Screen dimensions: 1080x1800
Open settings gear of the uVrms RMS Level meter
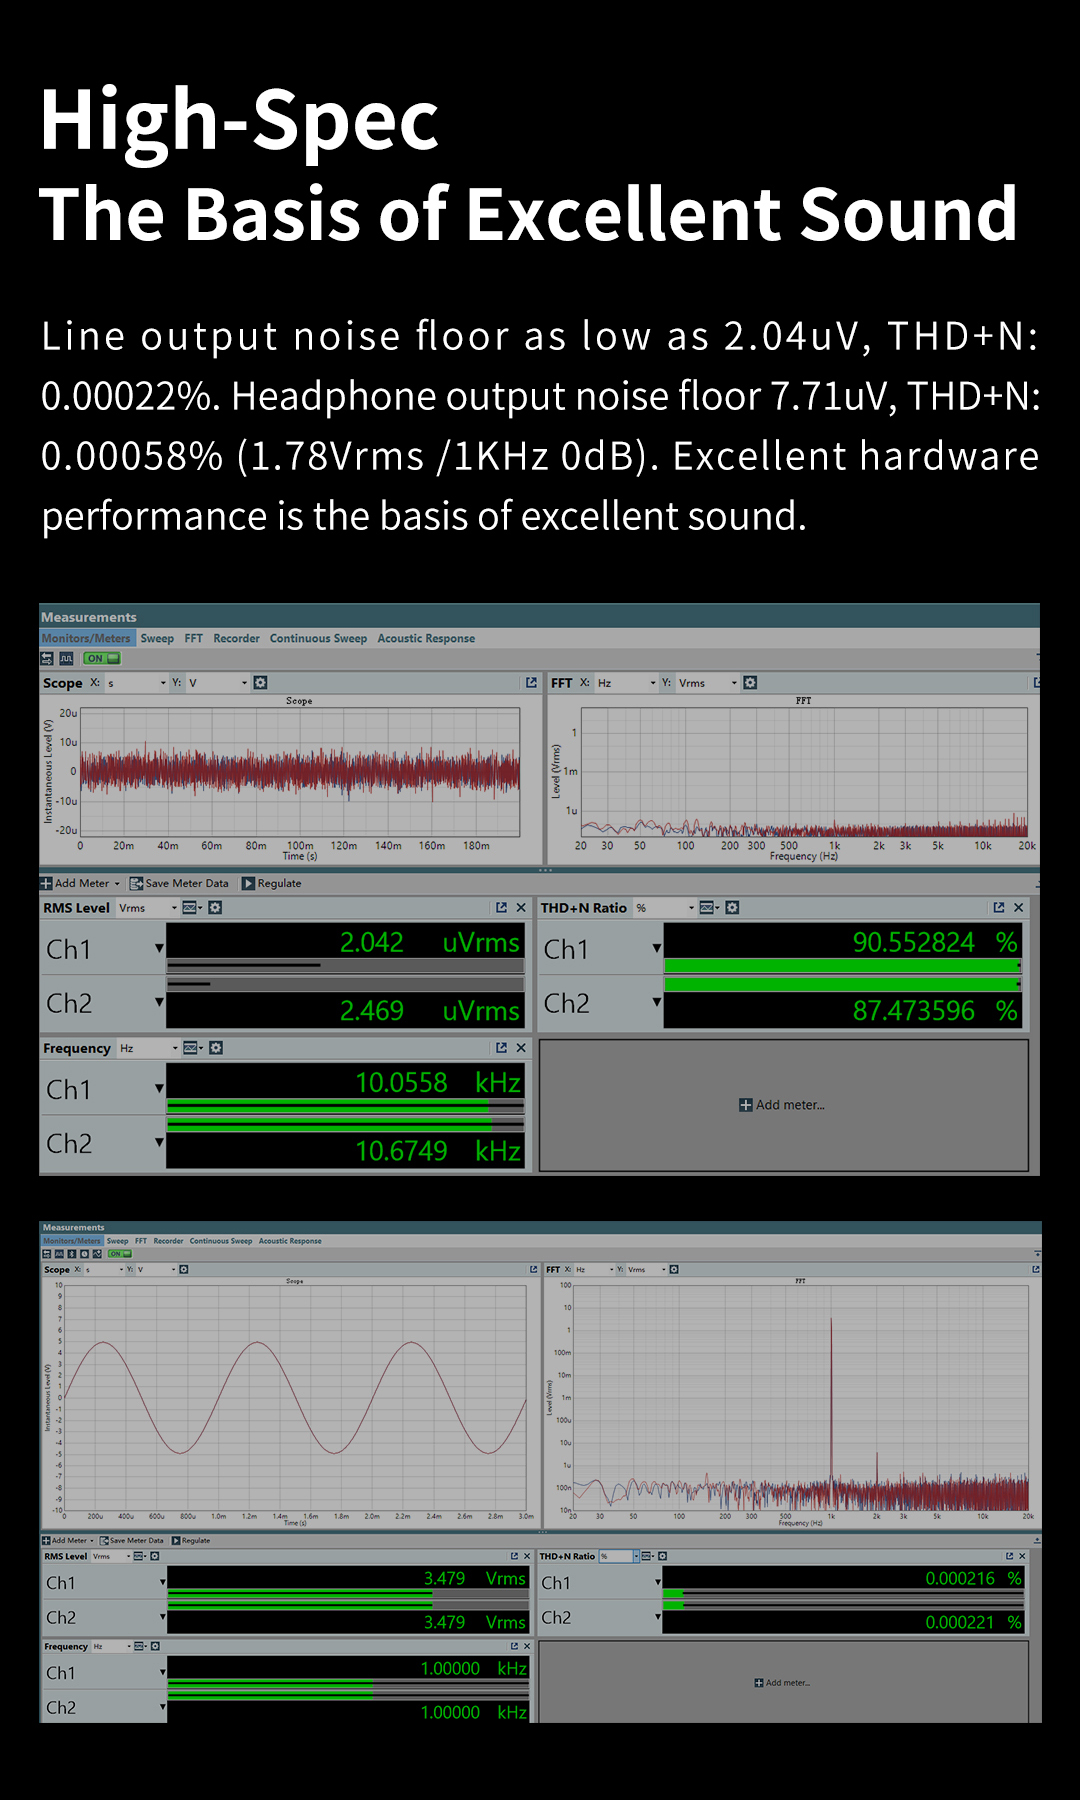pyautogui.click(x=215, y=908)
